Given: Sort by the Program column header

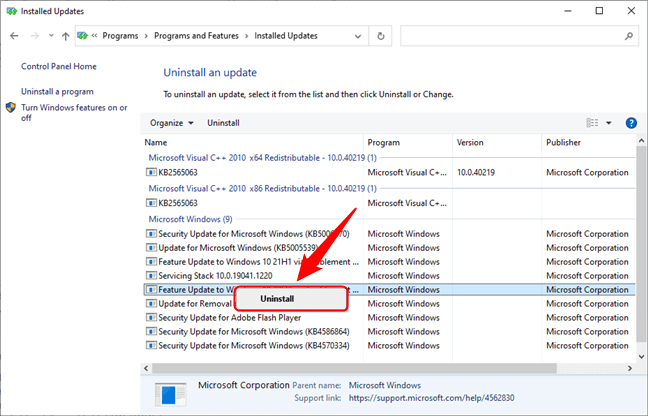Looking at the screenshot, I should [384, 143].
